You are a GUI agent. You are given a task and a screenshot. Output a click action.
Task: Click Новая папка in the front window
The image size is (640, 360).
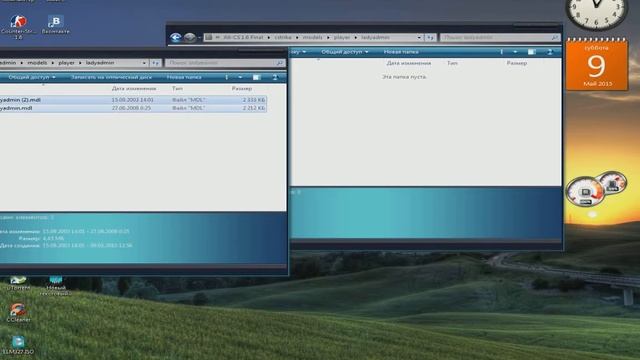point(184,77)
